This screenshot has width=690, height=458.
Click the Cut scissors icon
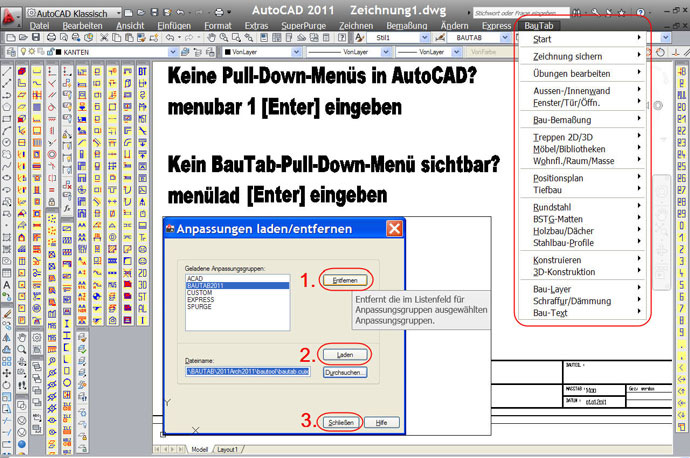[104, 38]
